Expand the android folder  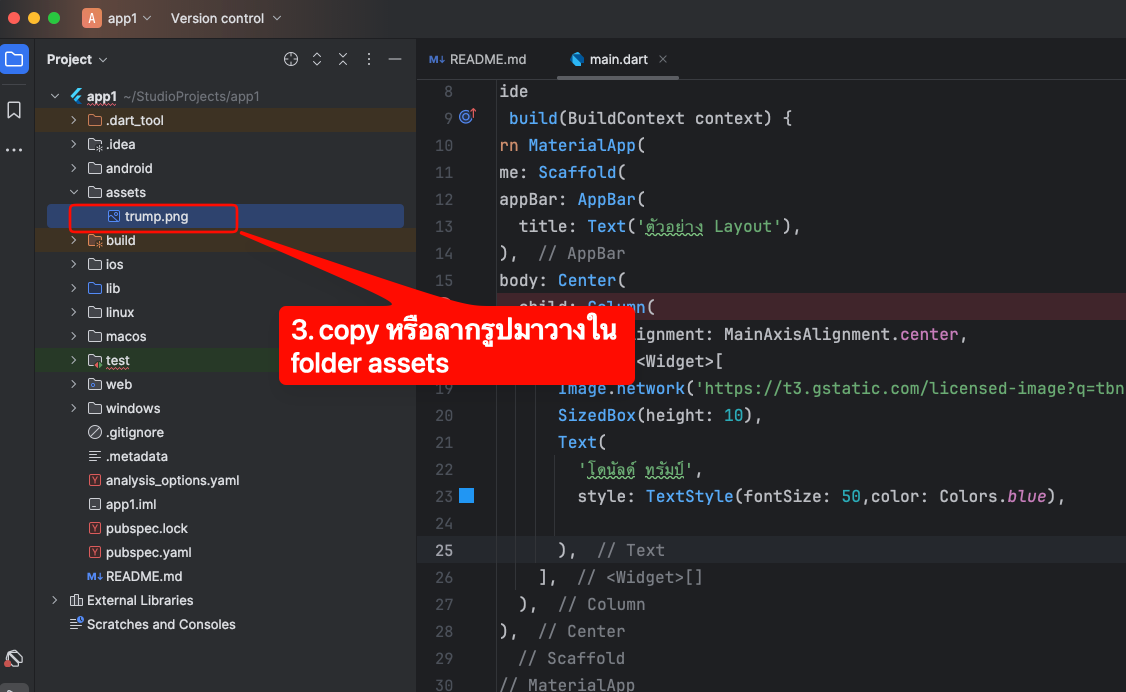(x=74, y=169)
